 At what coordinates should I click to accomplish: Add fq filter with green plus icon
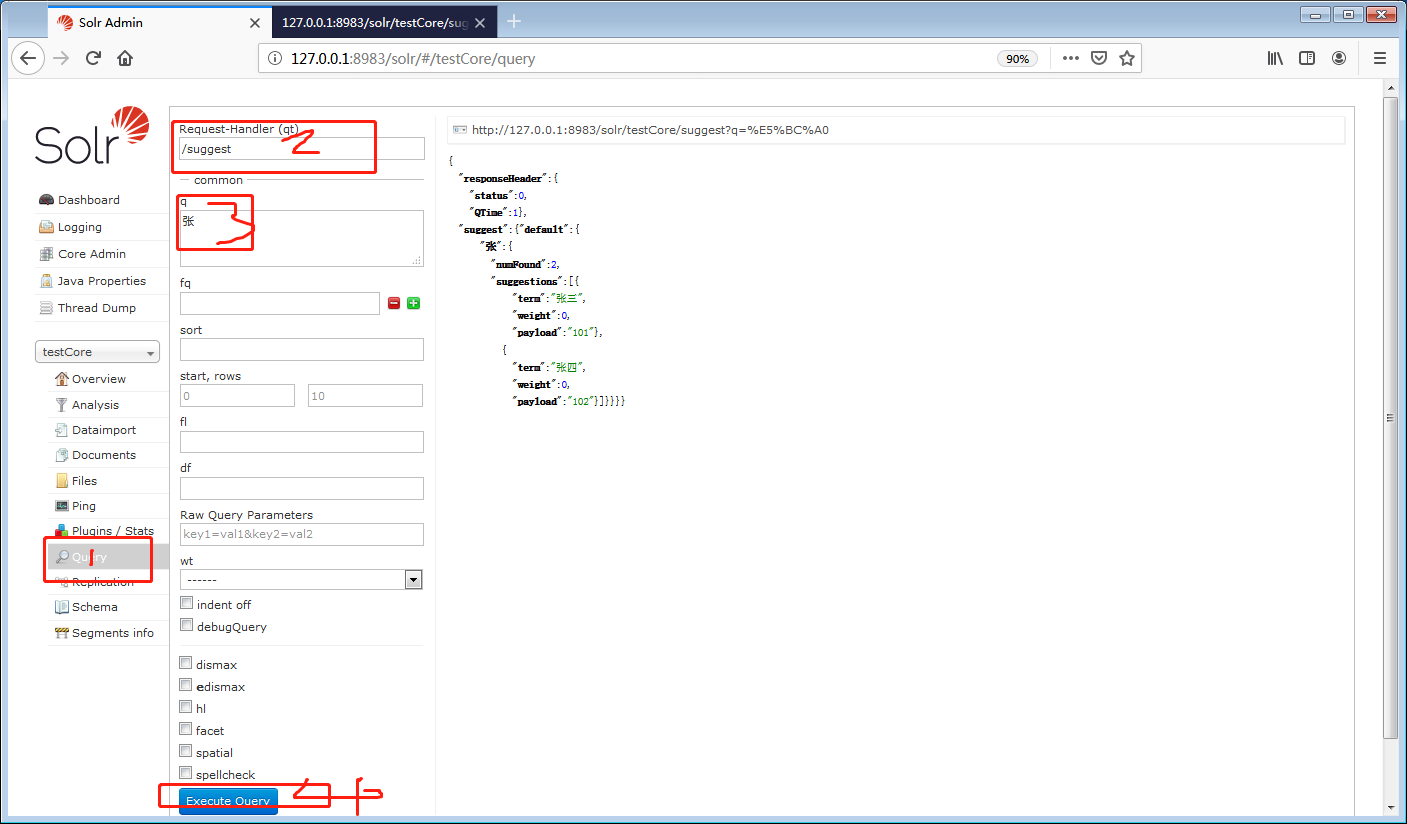(413, 303)
